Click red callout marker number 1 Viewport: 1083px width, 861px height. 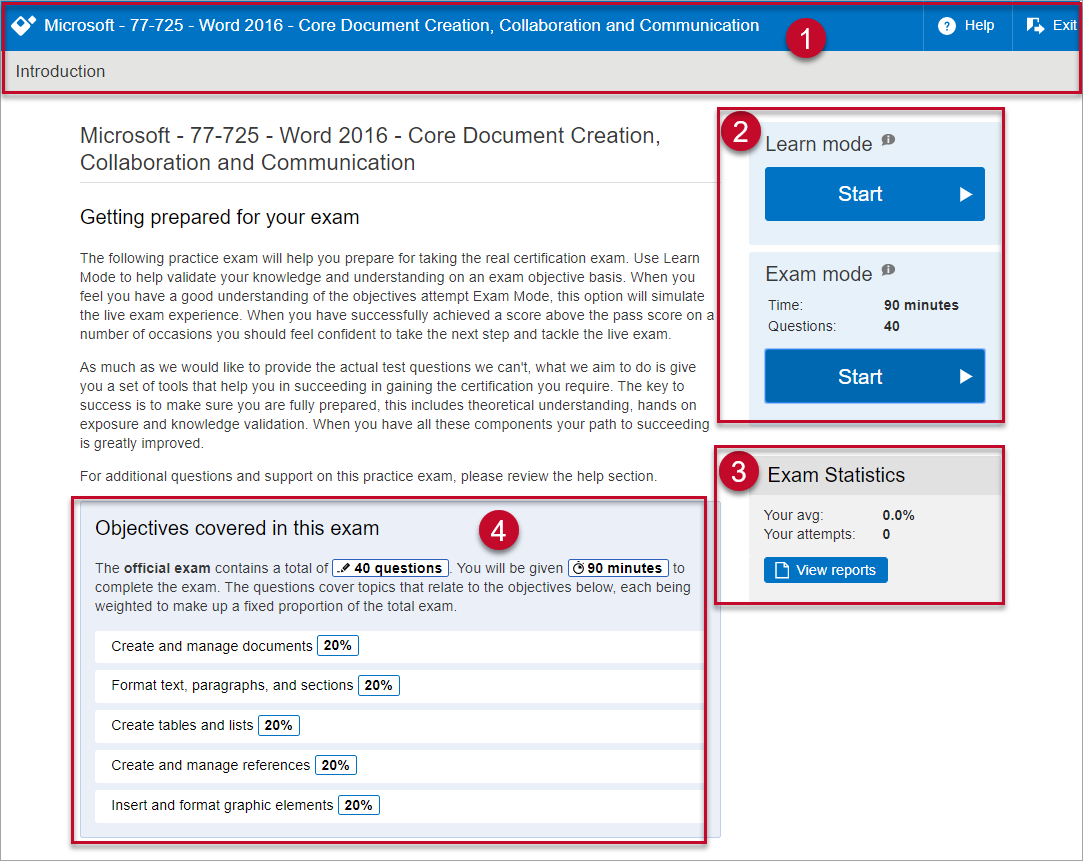pos(805,40)
